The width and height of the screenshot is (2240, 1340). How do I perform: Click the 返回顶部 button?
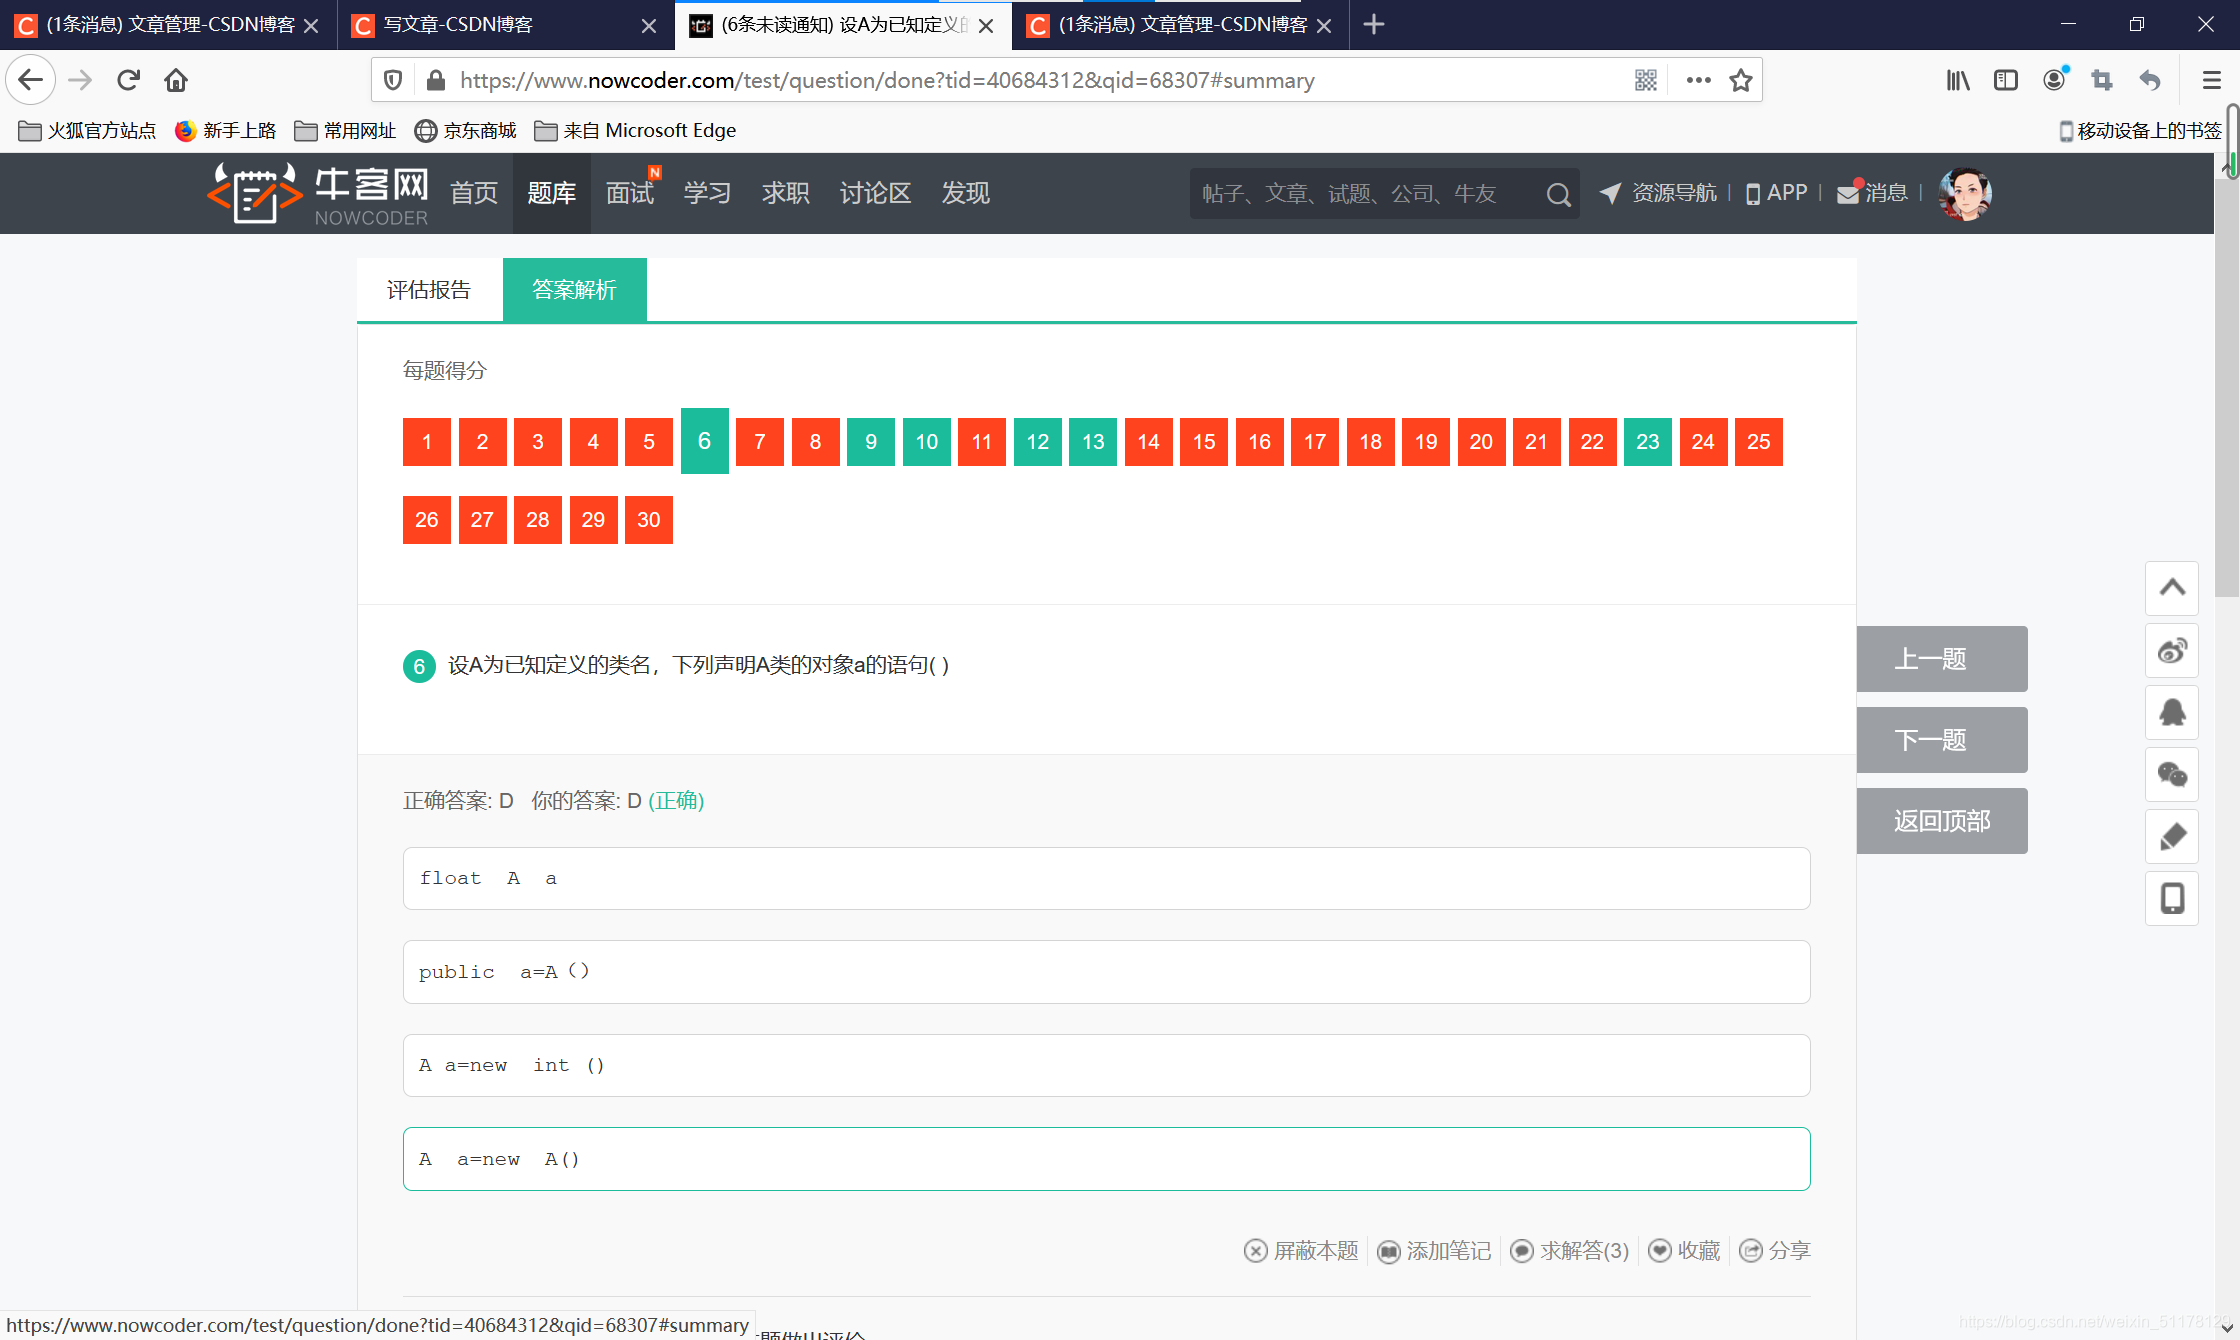pos(1942,821)
